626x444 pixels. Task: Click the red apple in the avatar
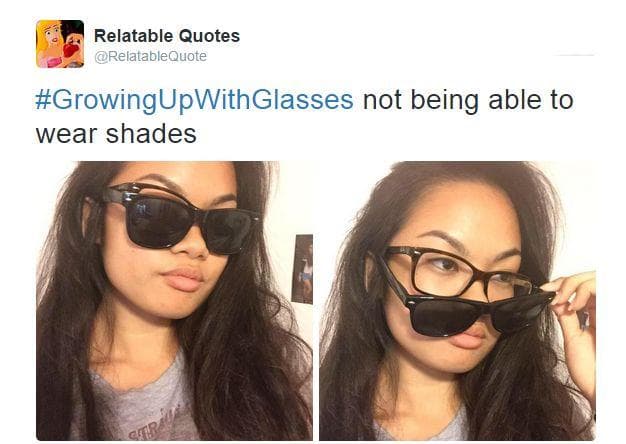[71, 50]
